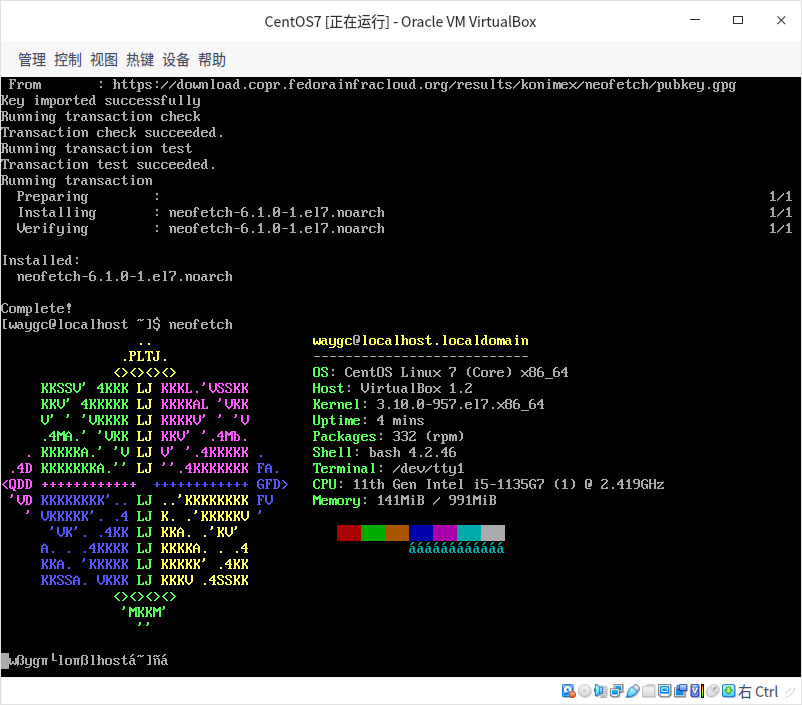The height and width of the screenshot is (705, 802).
Task: Open the display monitor status icon
Action: click(664, 691)
